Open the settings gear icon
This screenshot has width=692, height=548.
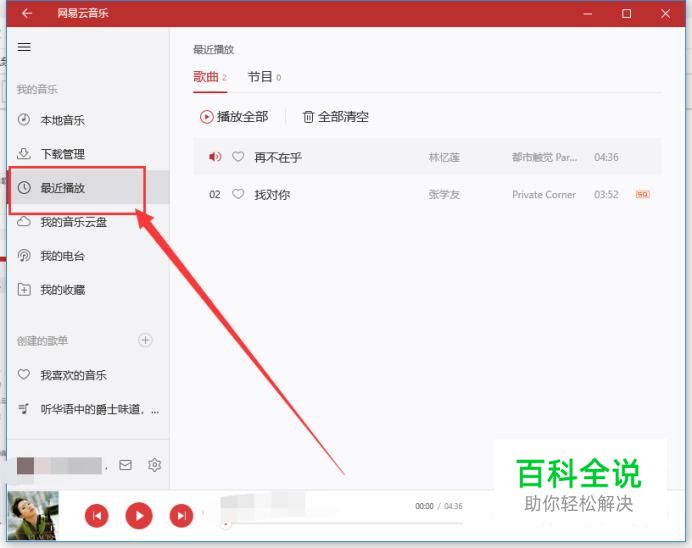coord(154,465)
